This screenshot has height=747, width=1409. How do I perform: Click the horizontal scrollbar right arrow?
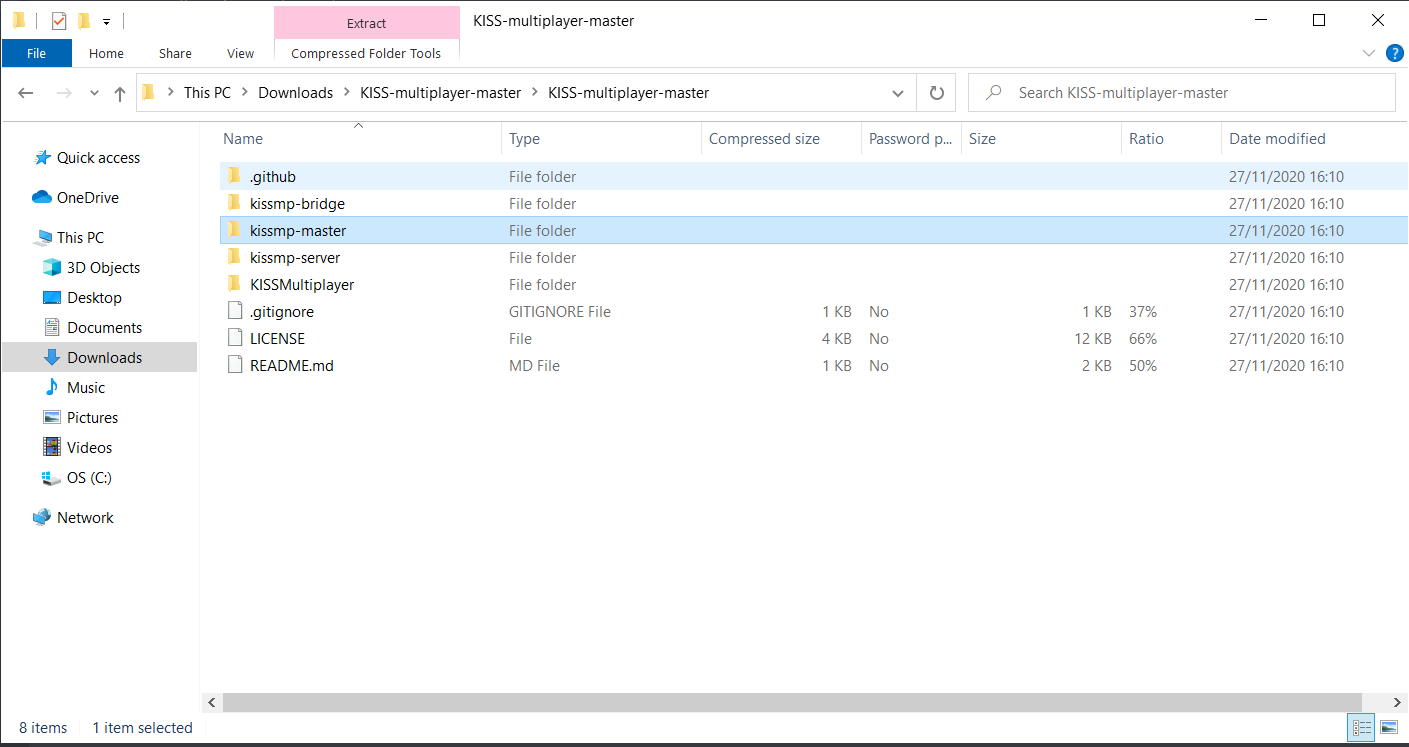pos(1398,702)
